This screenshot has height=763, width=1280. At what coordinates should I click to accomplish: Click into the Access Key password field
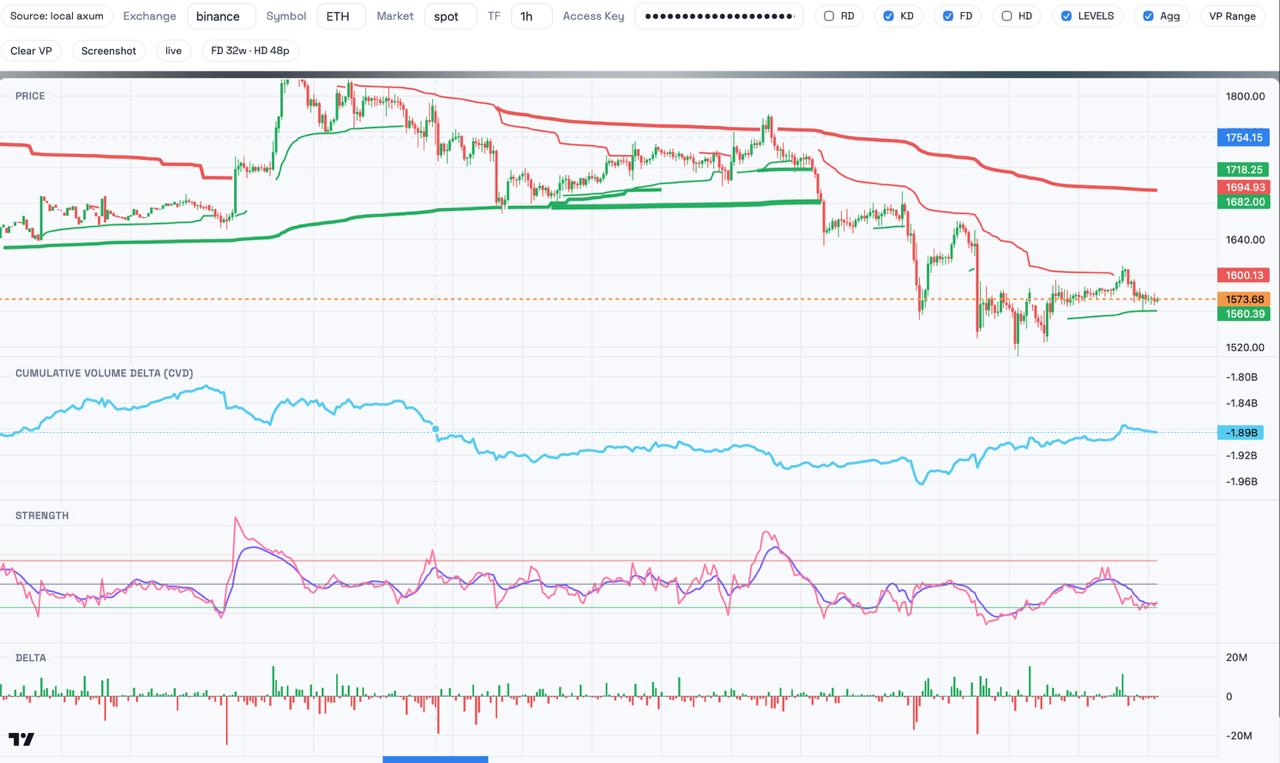tap(719, 16)
